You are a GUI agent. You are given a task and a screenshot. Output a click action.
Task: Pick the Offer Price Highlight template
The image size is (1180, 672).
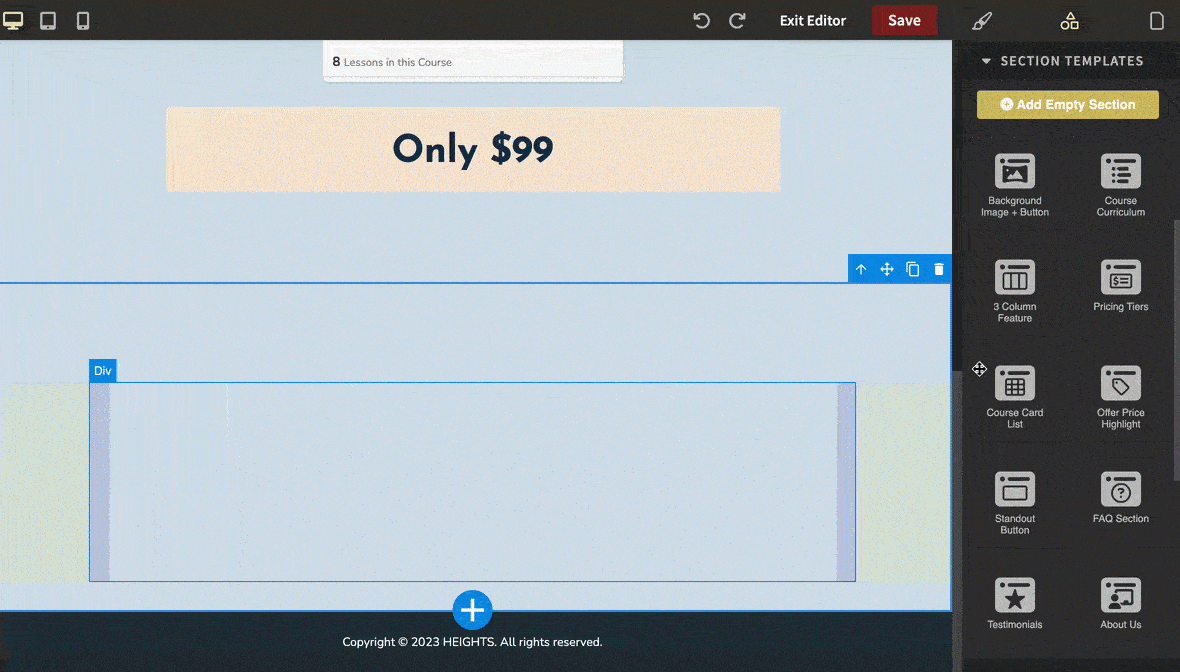pos(1121,397)
